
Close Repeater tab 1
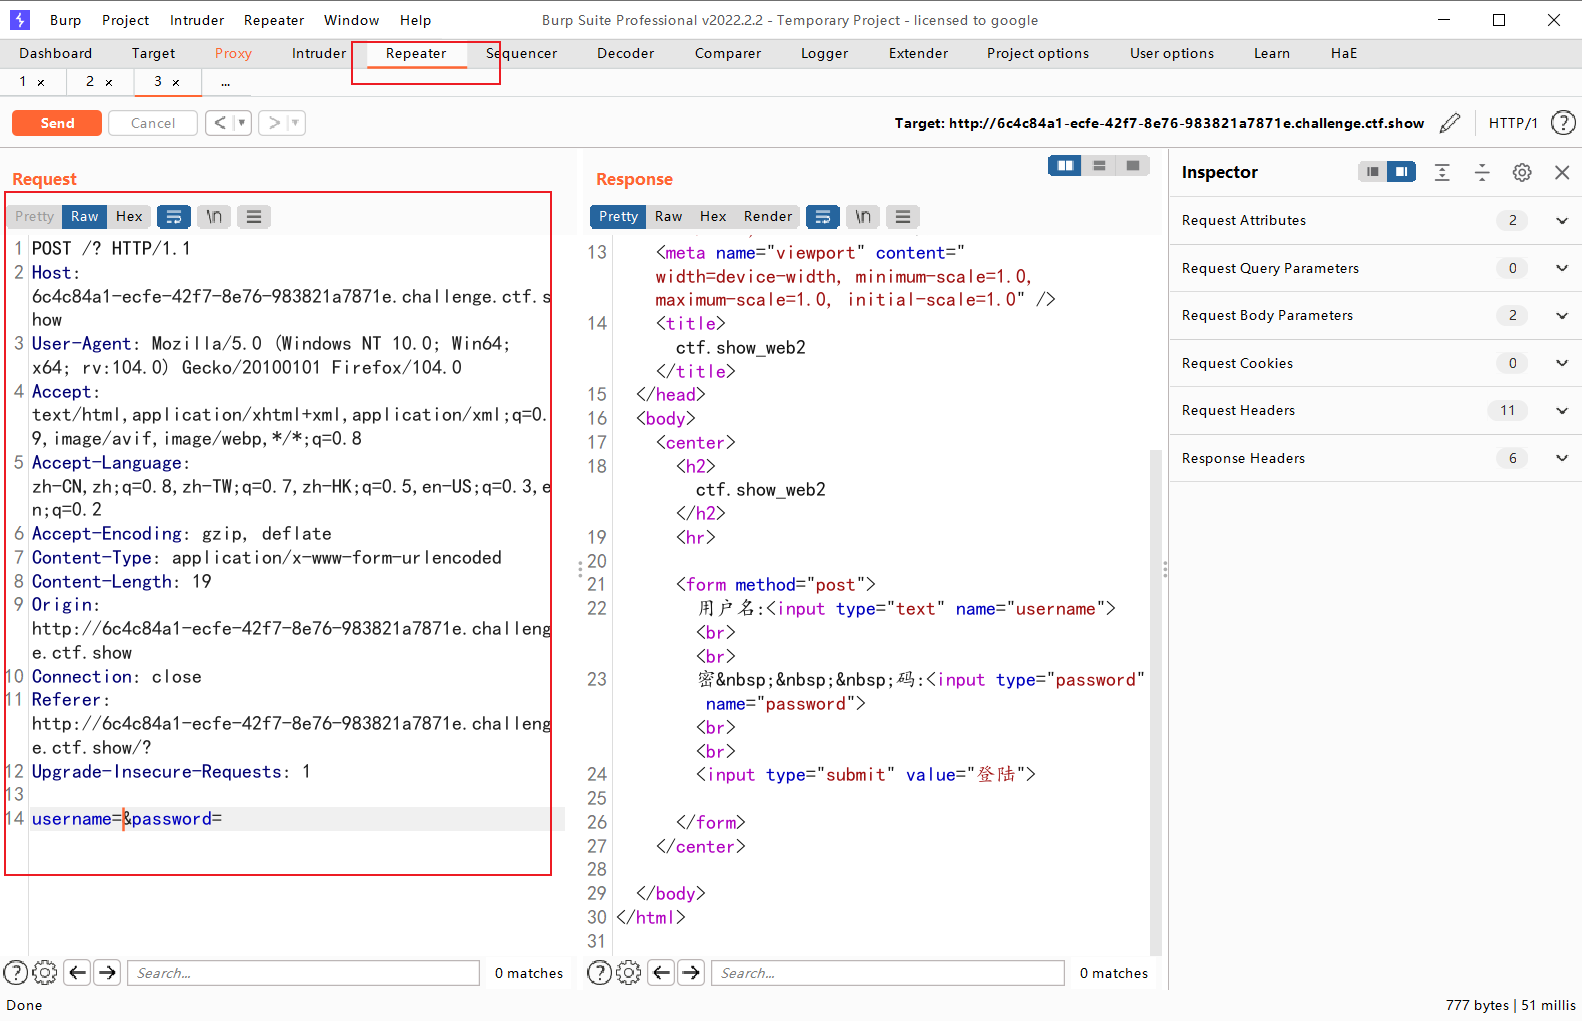[x=41, y=82]
